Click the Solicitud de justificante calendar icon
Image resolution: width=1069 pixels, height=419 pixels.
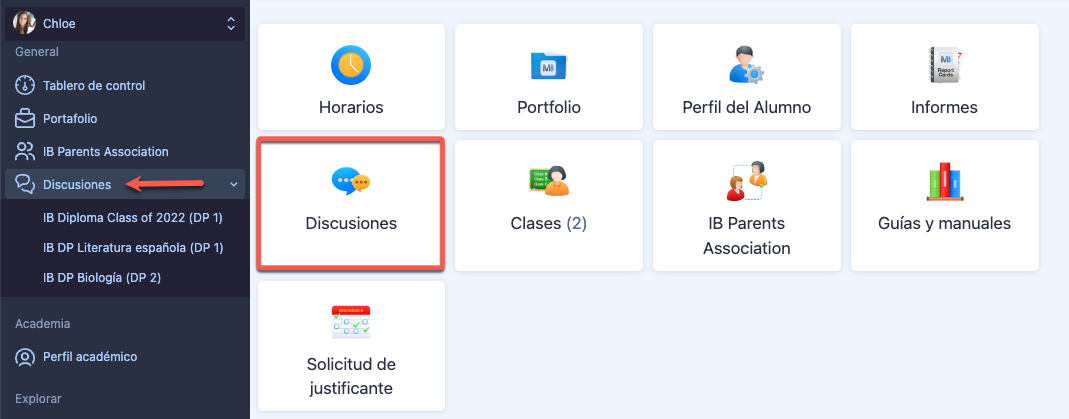[x=351, y=322]
